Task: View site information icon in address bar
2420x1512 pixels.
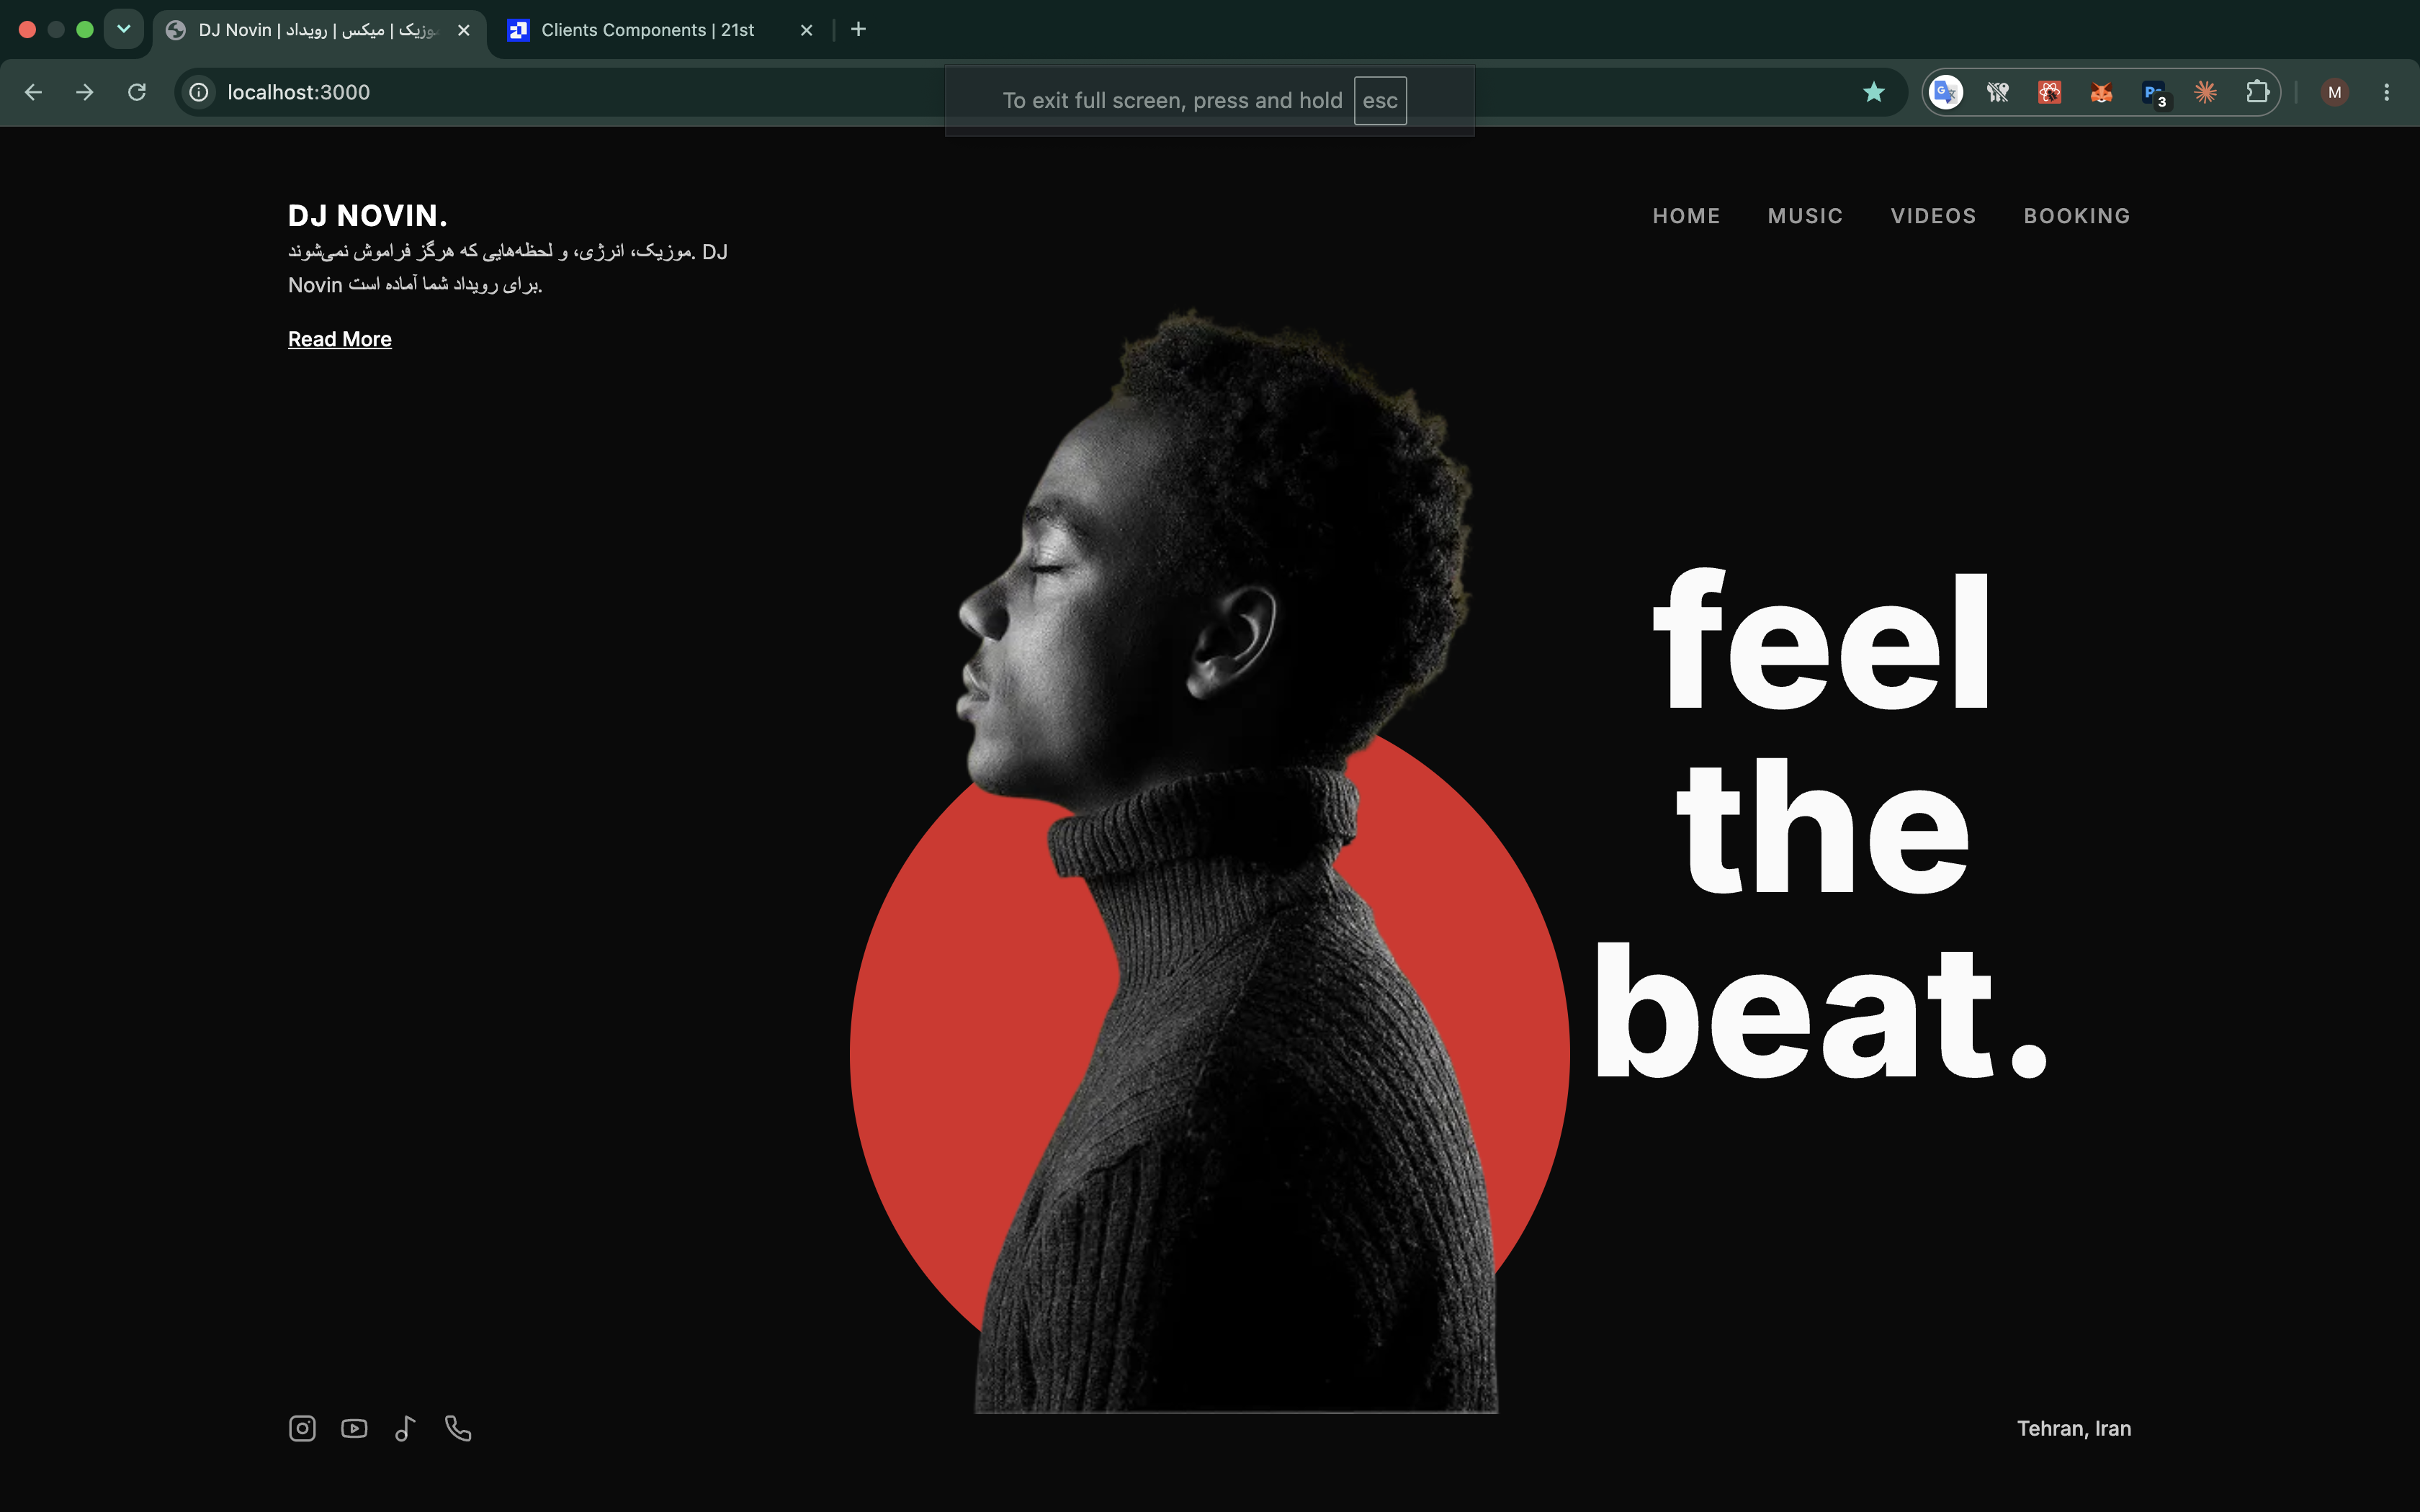Action: pos(200,92)
